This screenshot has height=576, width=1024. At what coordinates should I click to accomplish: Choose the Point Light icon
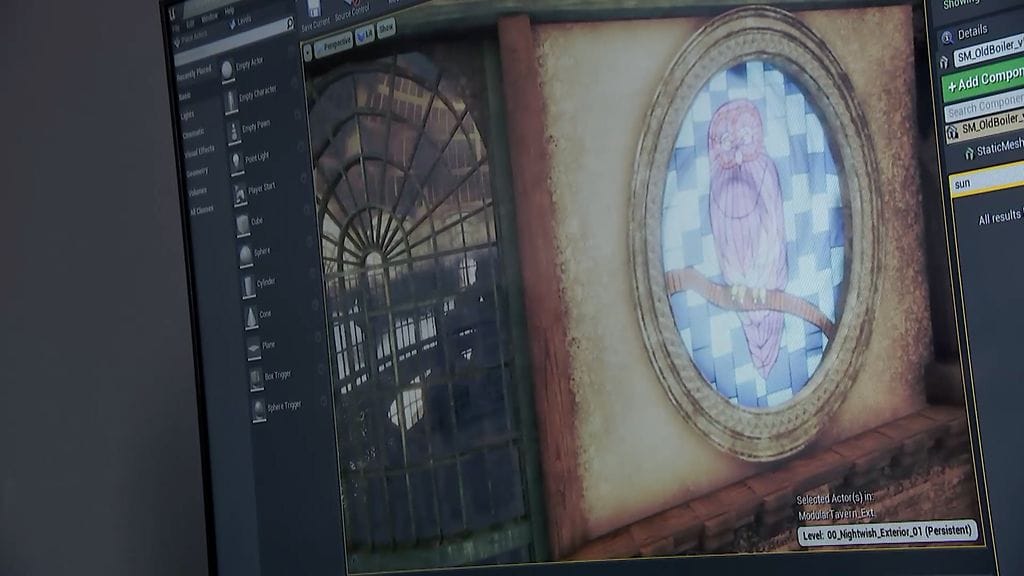point(237,162)
